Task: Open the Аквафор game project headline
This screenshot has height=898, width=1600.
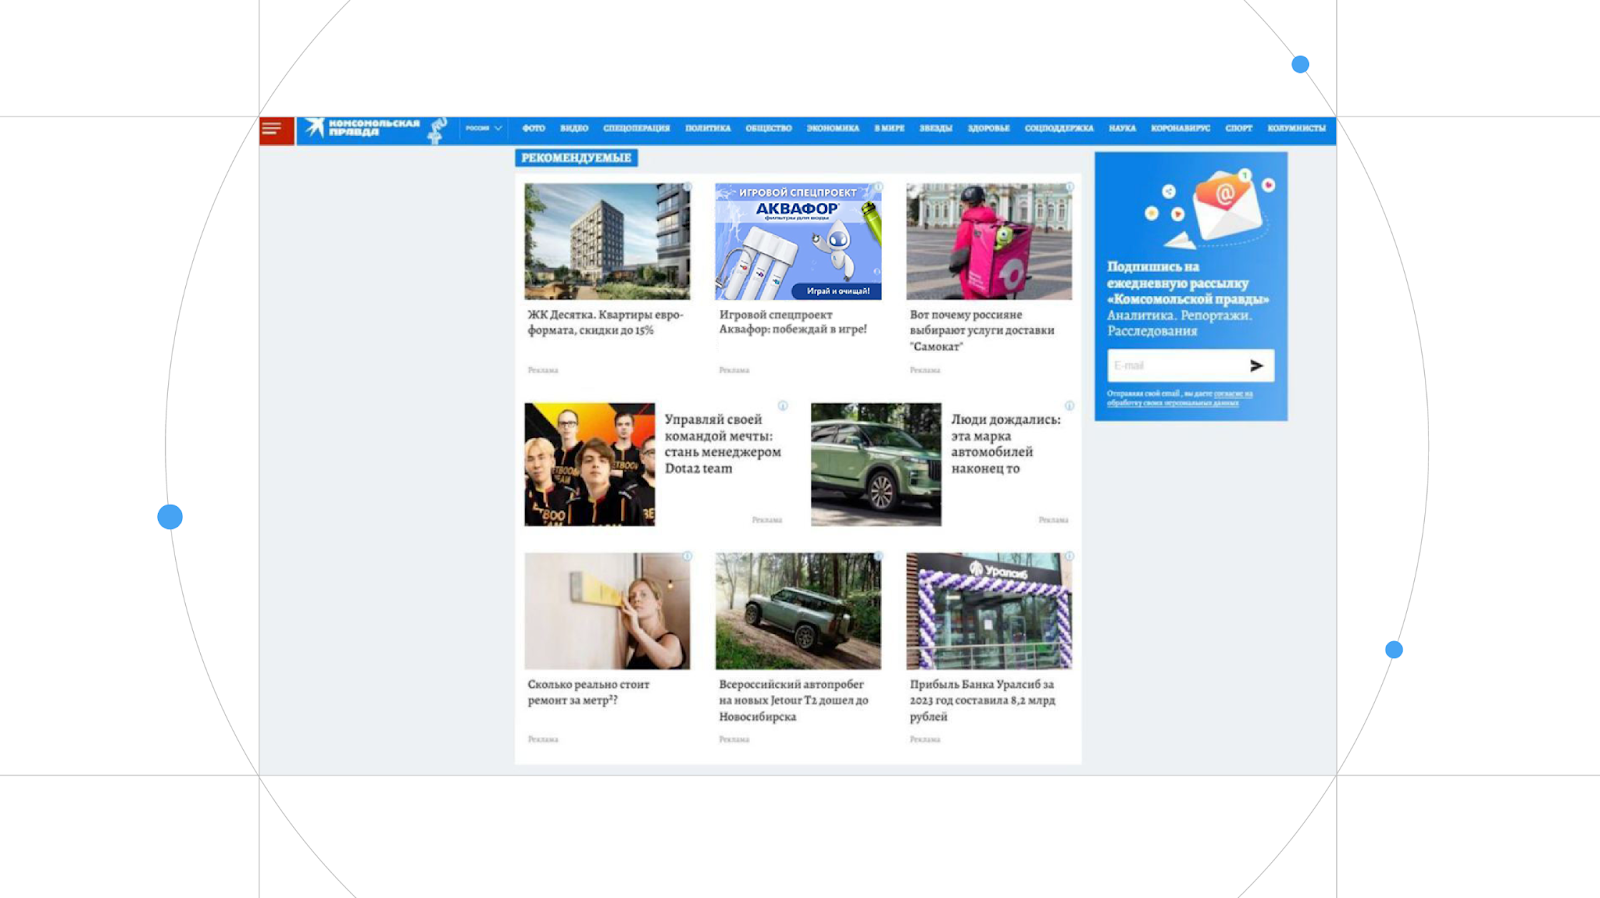Action: [x=793, y=322]
